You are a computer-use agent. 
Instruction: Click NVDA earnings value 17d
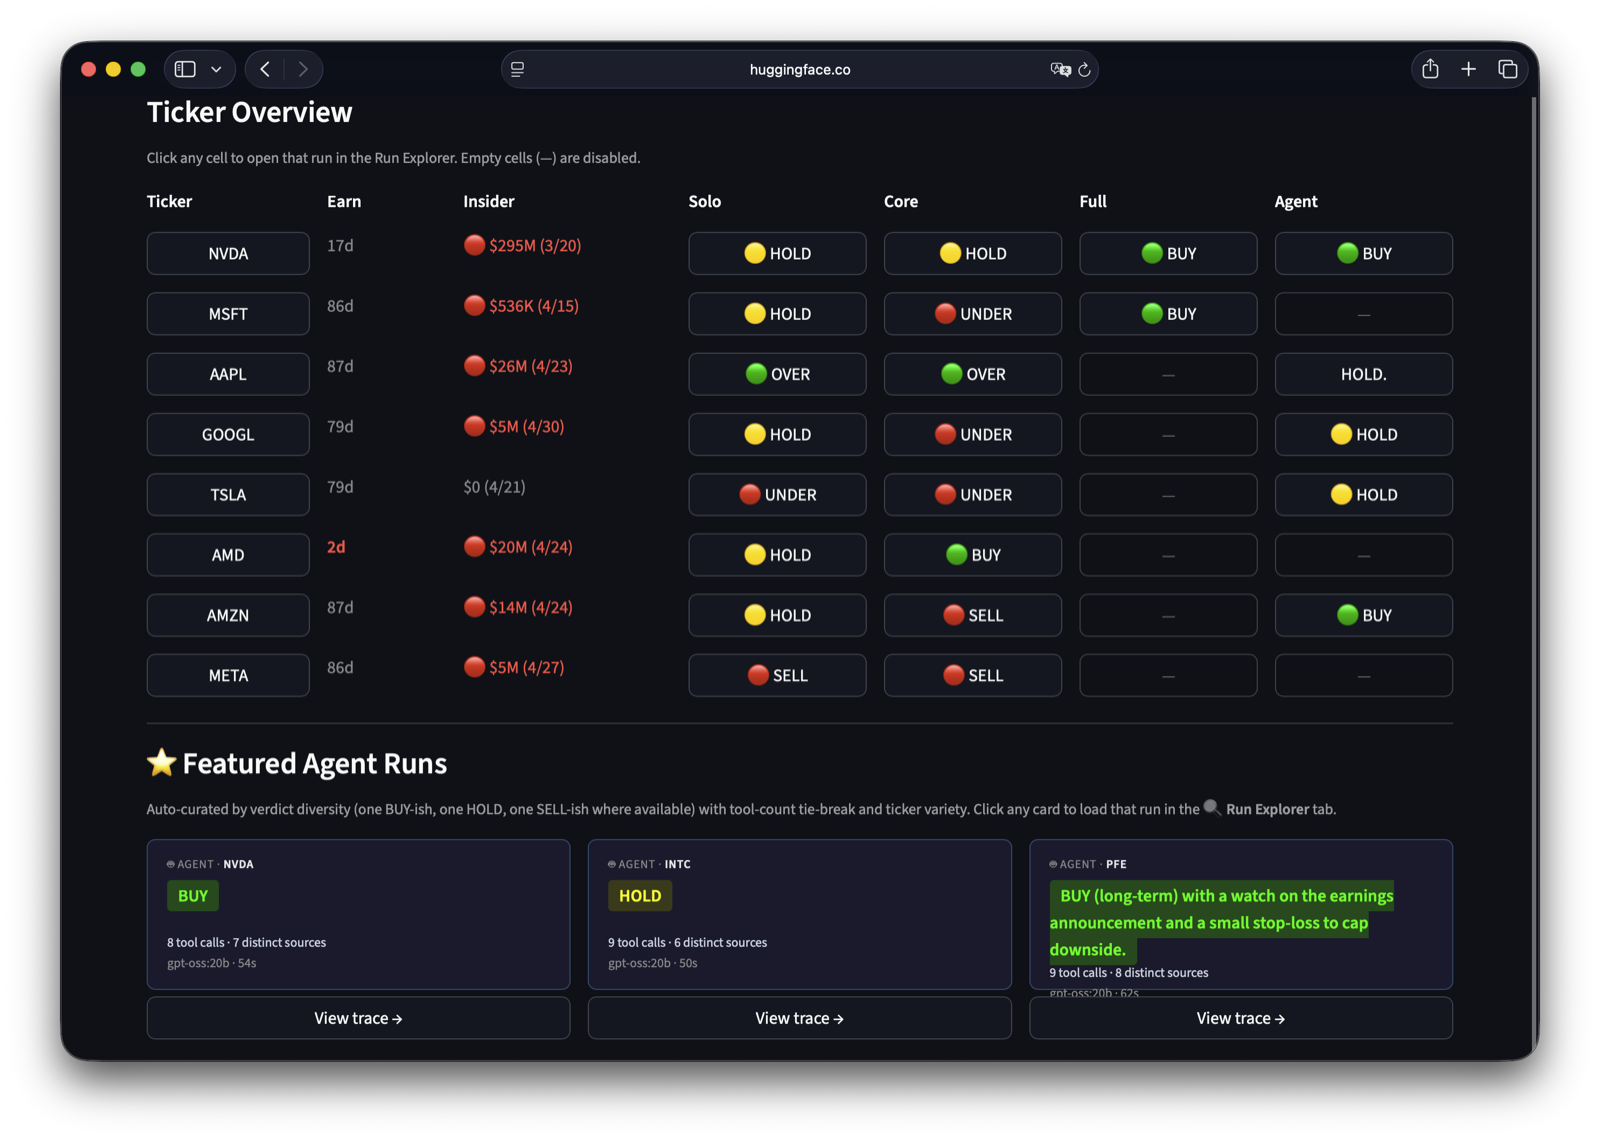(340, 246)
